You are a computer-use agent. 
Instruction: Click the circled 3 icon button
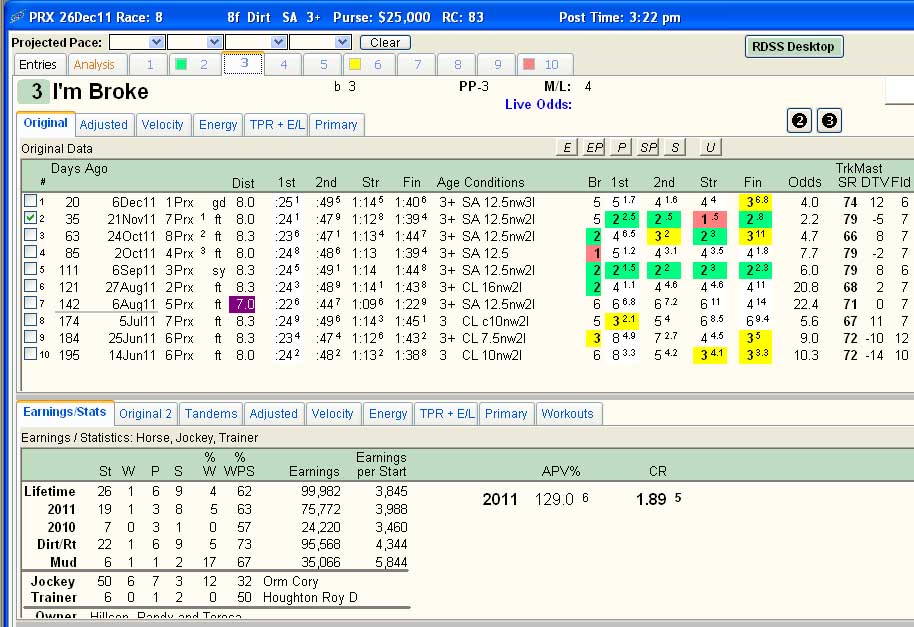(x=829, y=121)
